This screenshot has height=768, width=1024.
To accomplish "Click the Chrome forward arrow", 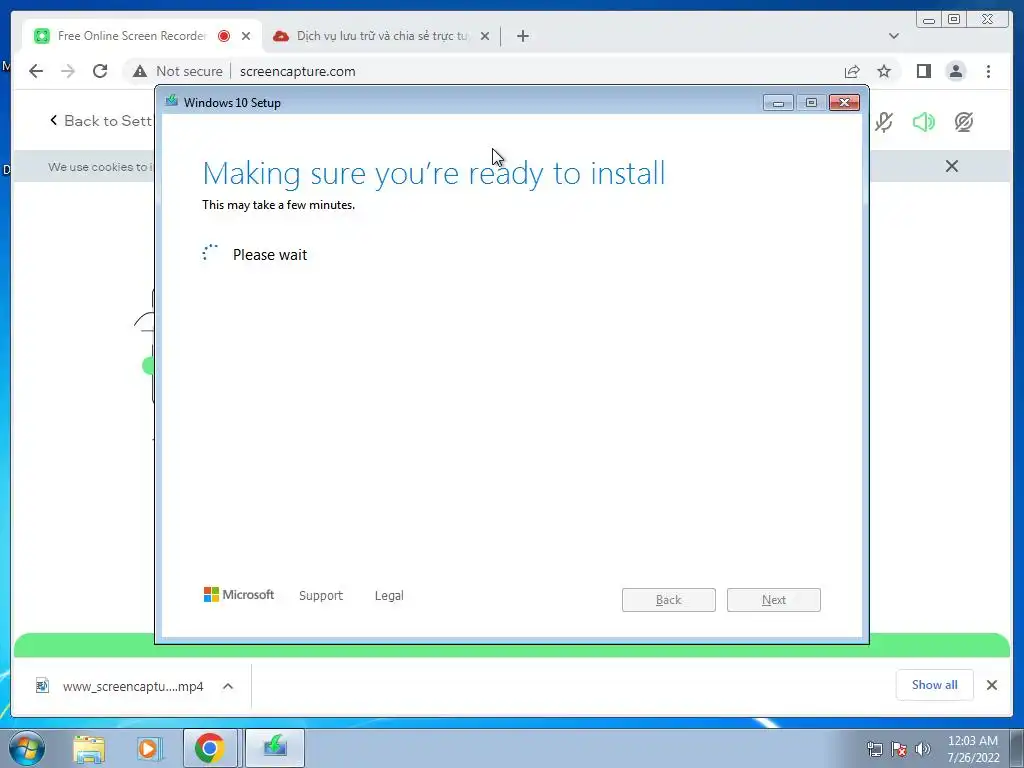I will (x=68, y=71).
